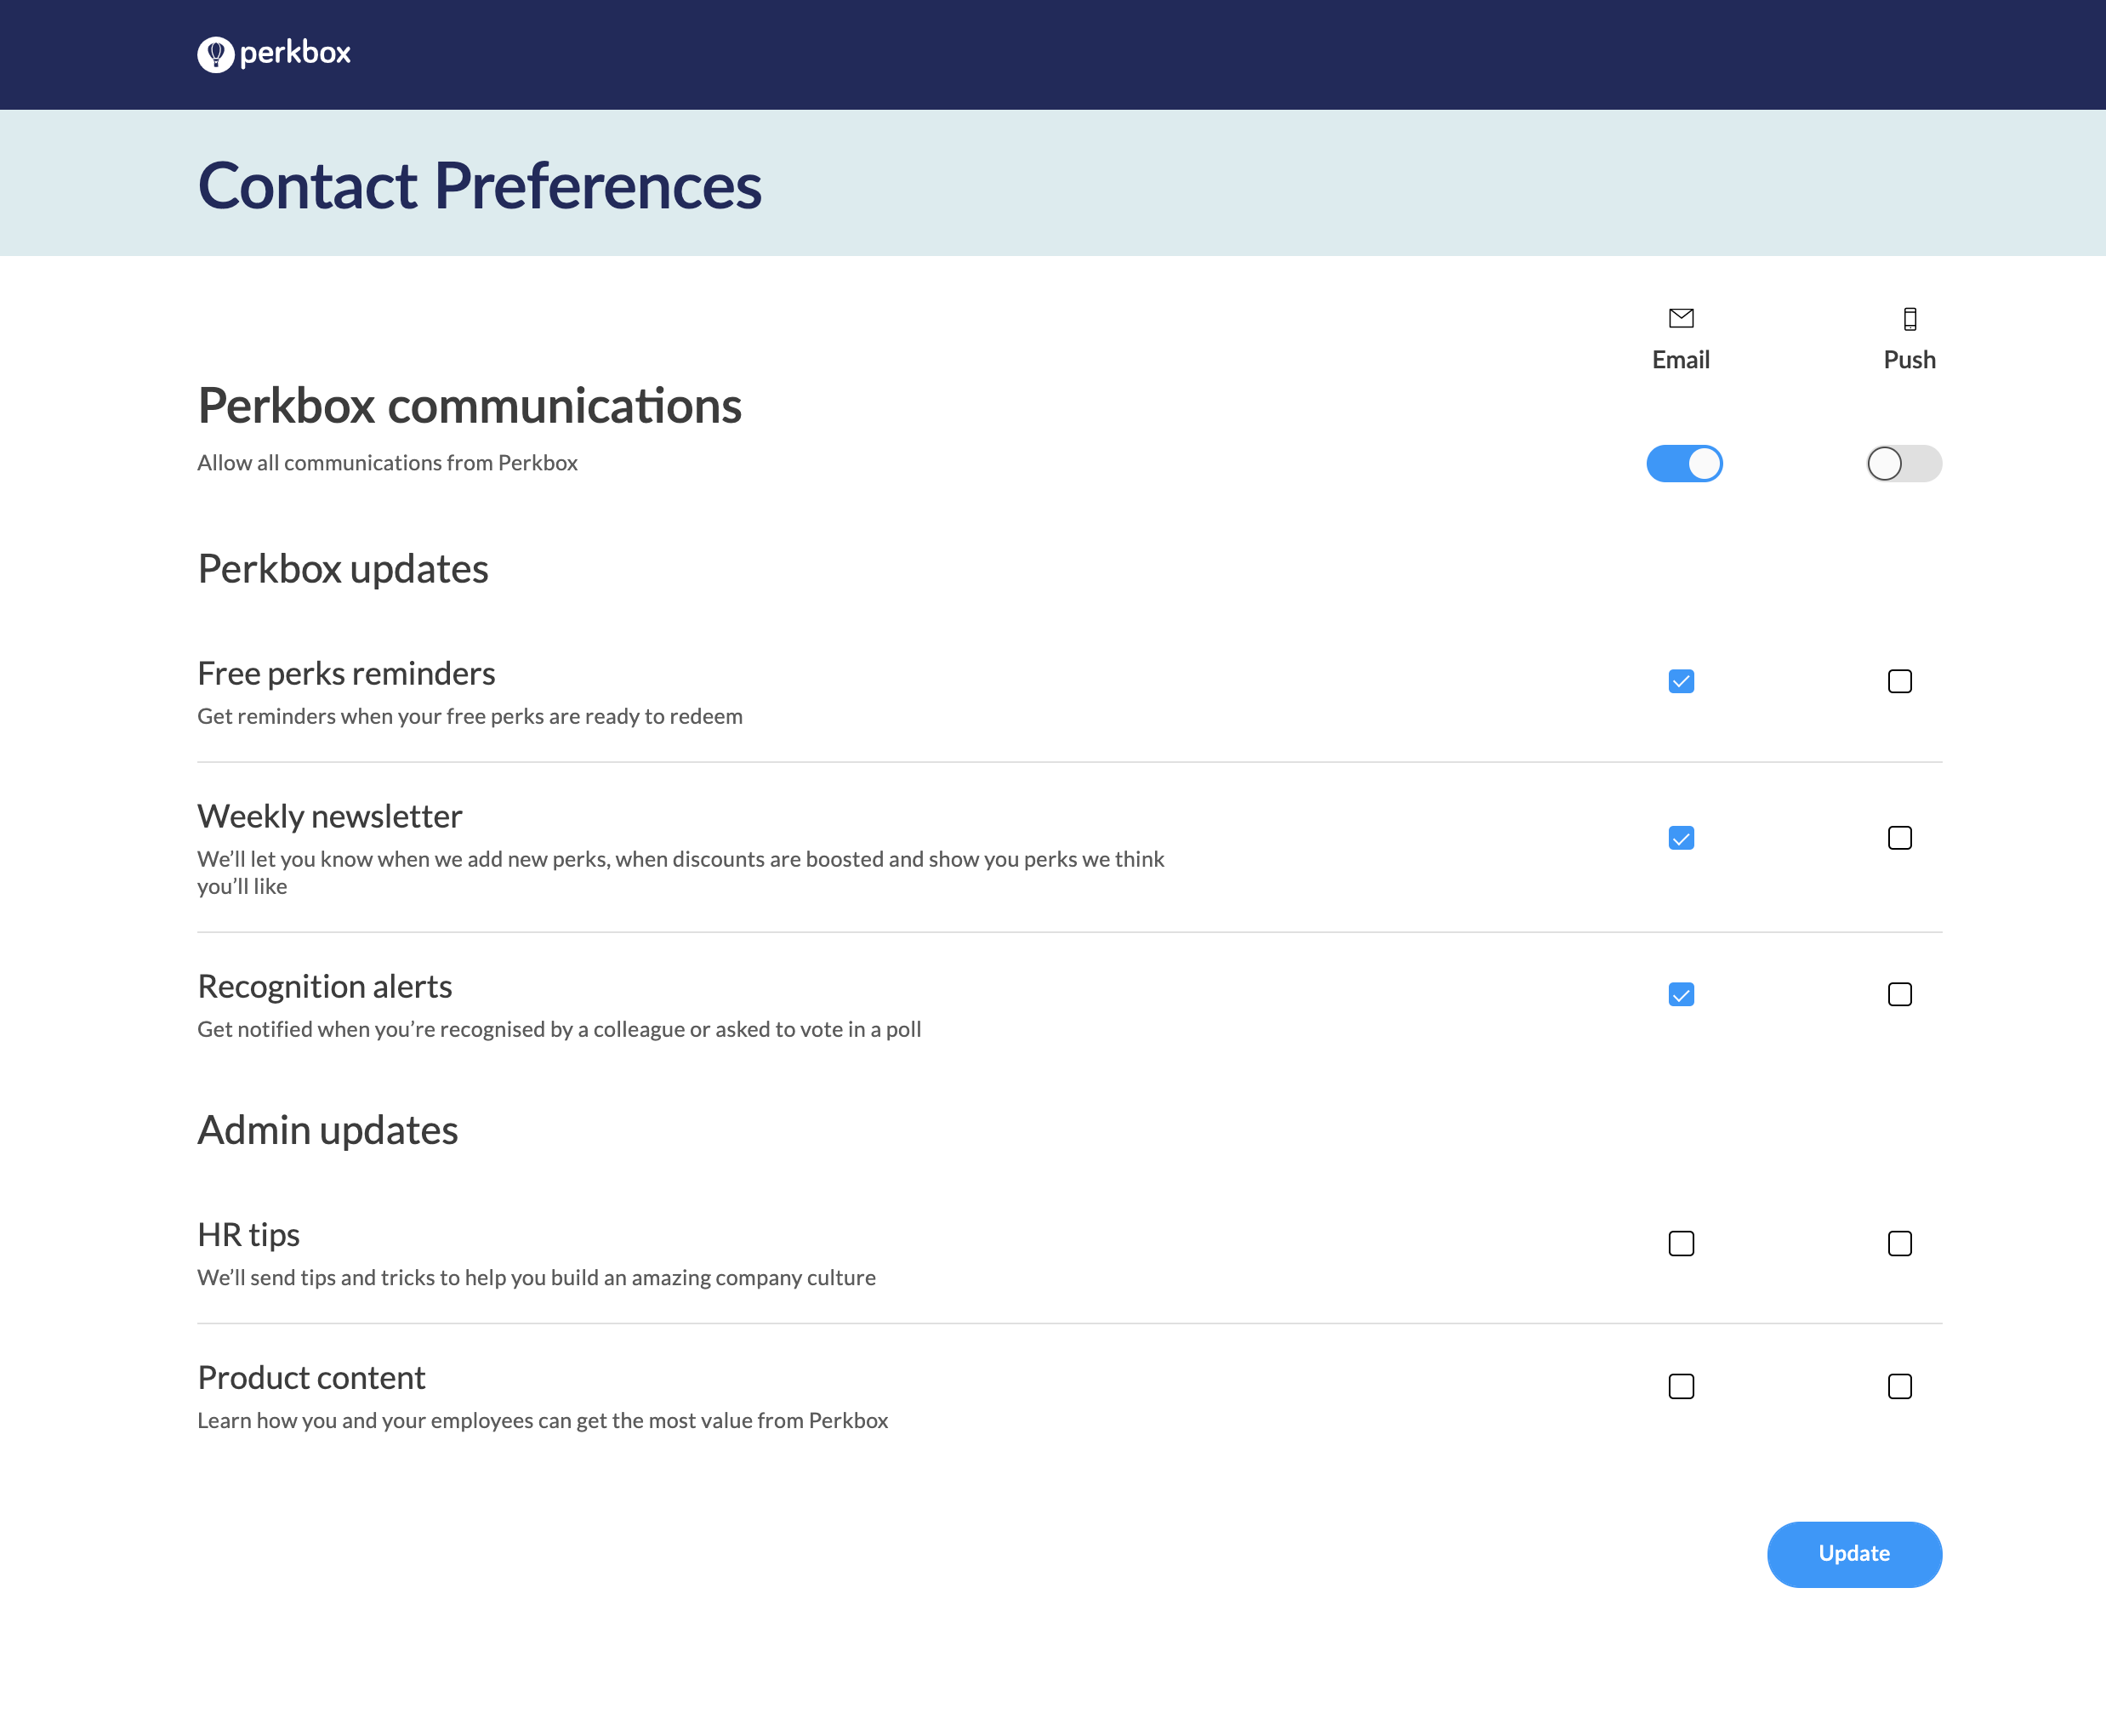Enable Weekly newsletter push checkbox

[x=1899, y=838]
